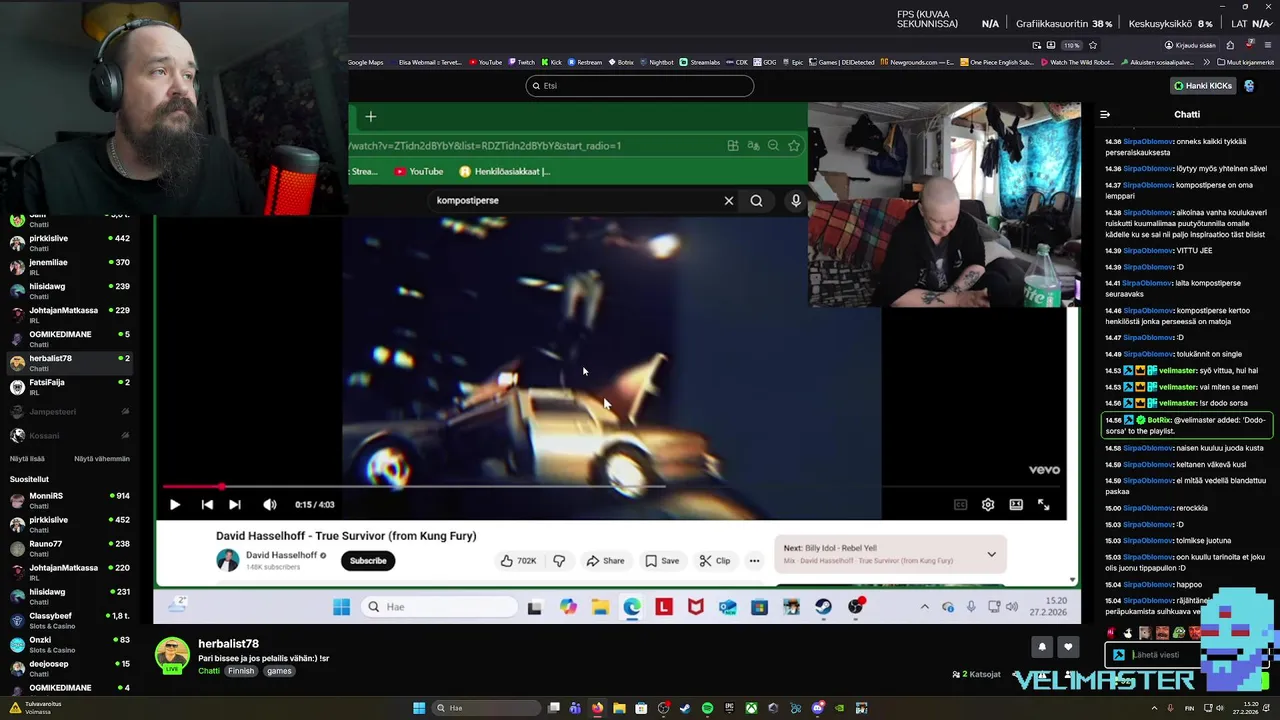This screenshot has height=720, width=1280.
Task: Save the video to a playlist
Action: click(662, 561)
